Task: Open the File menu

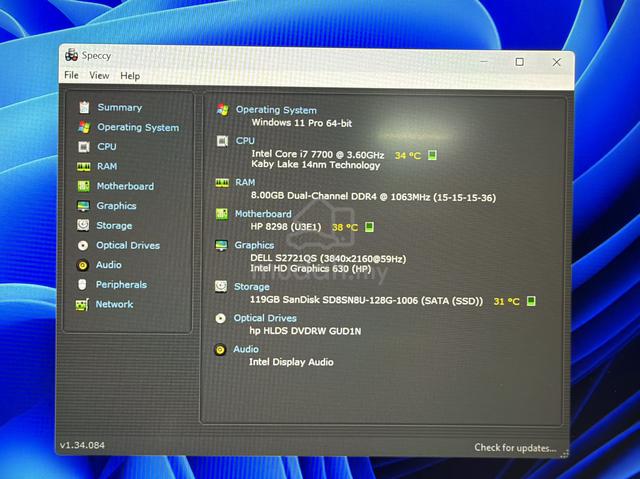Action: (x=71, y=75)
